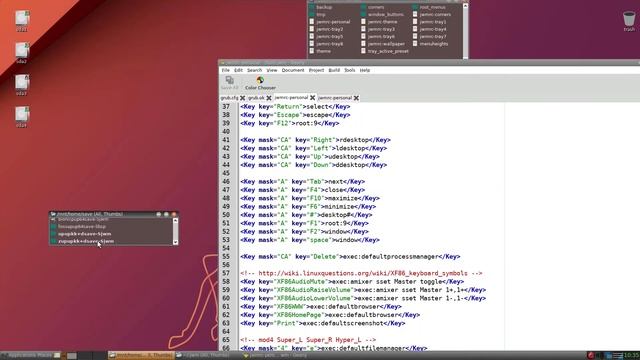Image resolution: width=640 pixels, height=360 pixels.
Task: Open the Color Chooser toolbar icon
Action: (x=260, y=83)
